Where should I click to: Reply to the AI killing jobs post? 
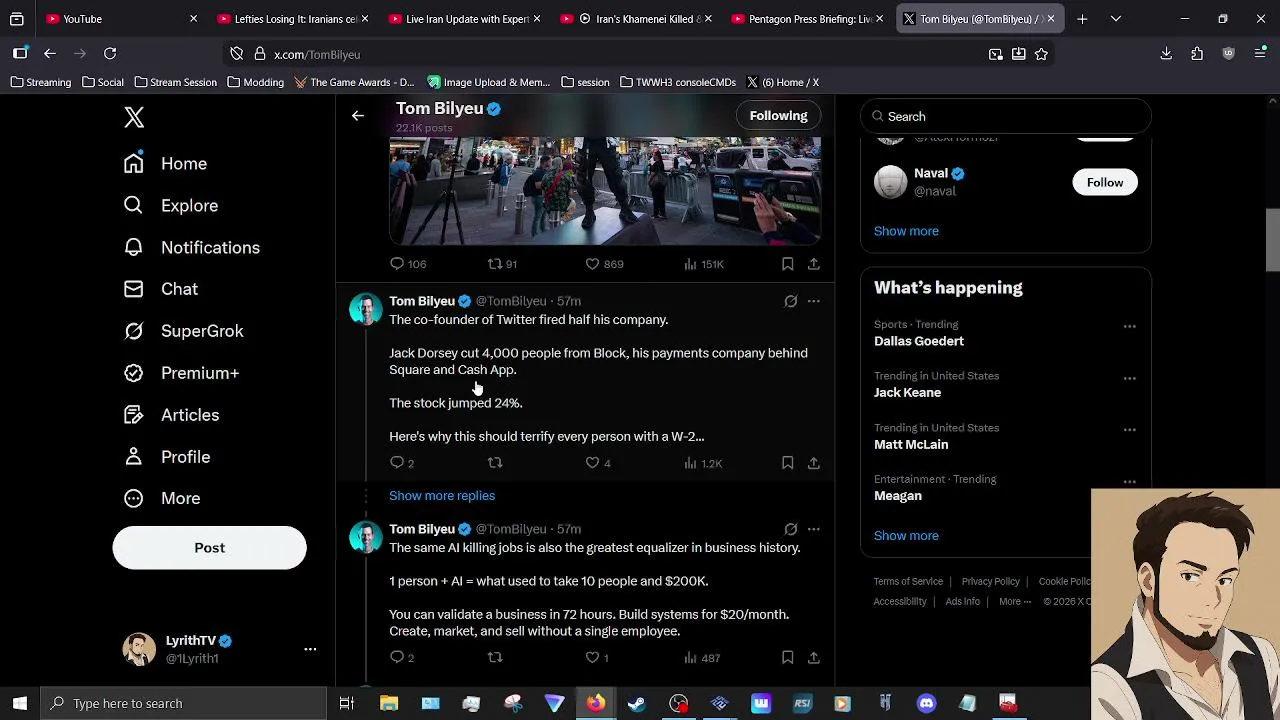pos(401,658)
